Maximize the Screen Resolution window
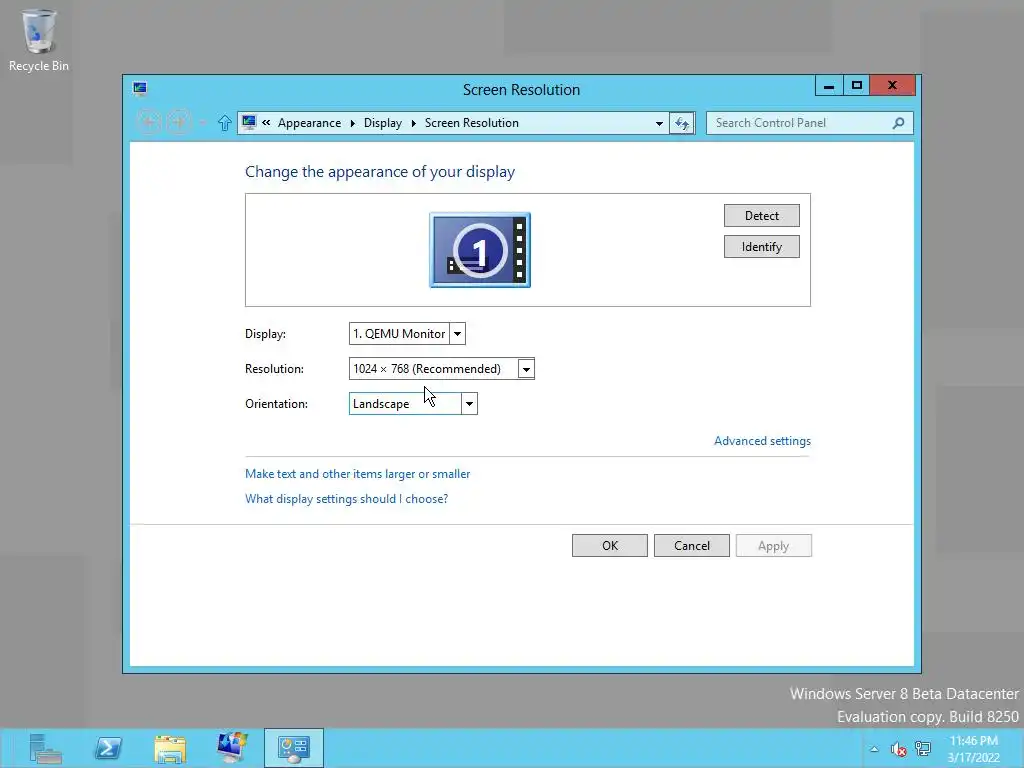The width and height of the screenshot is (1024, 768). pos(857,86)
